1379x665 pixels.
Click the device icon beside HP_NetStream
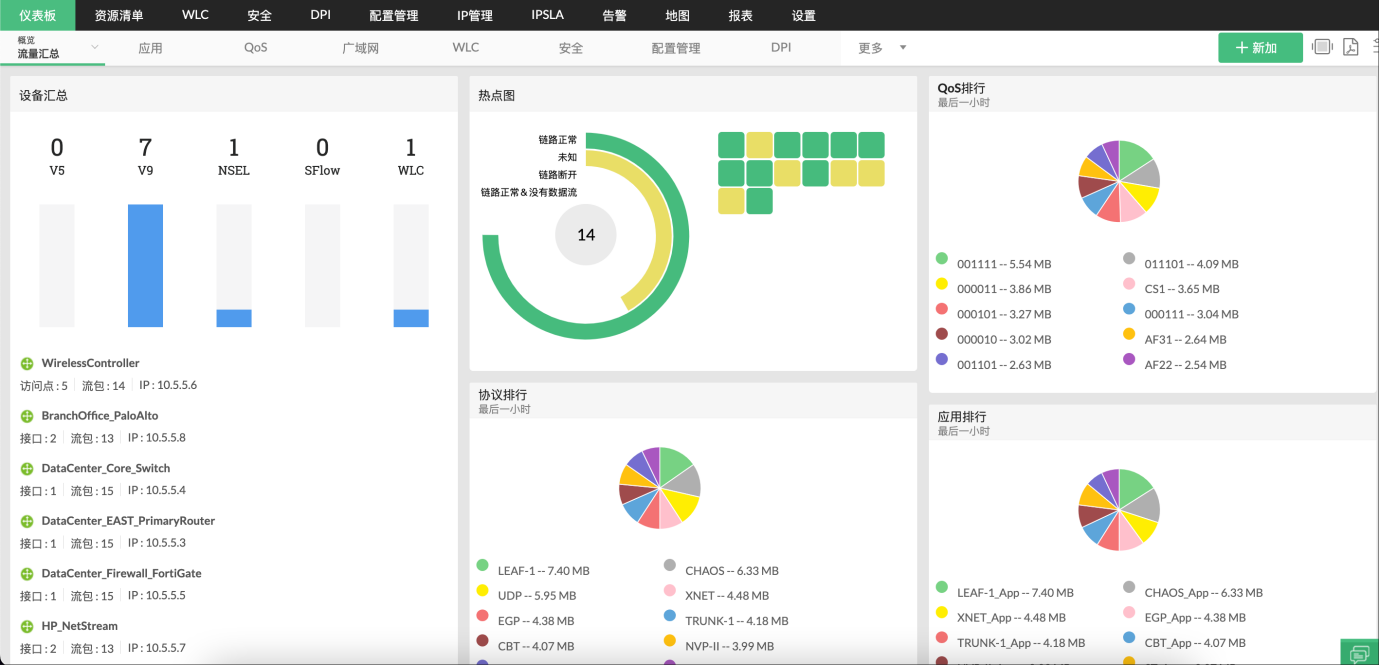[x=27, y=626]
